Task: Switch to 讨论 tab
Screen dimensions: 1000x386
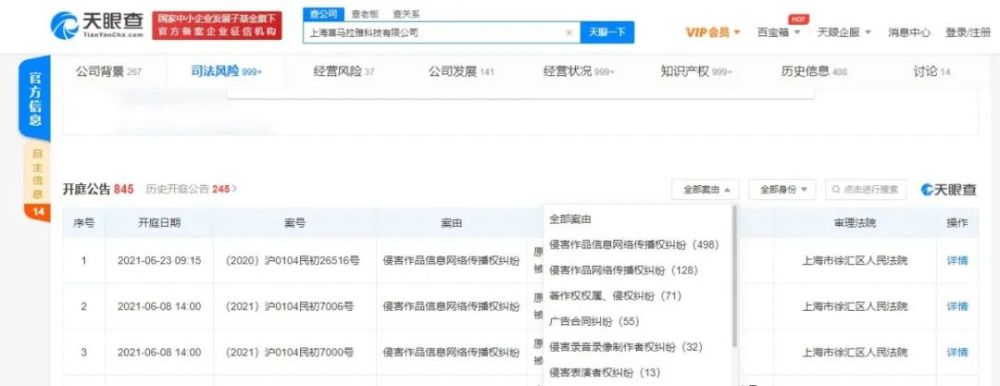Action: [x=931, y=71]
